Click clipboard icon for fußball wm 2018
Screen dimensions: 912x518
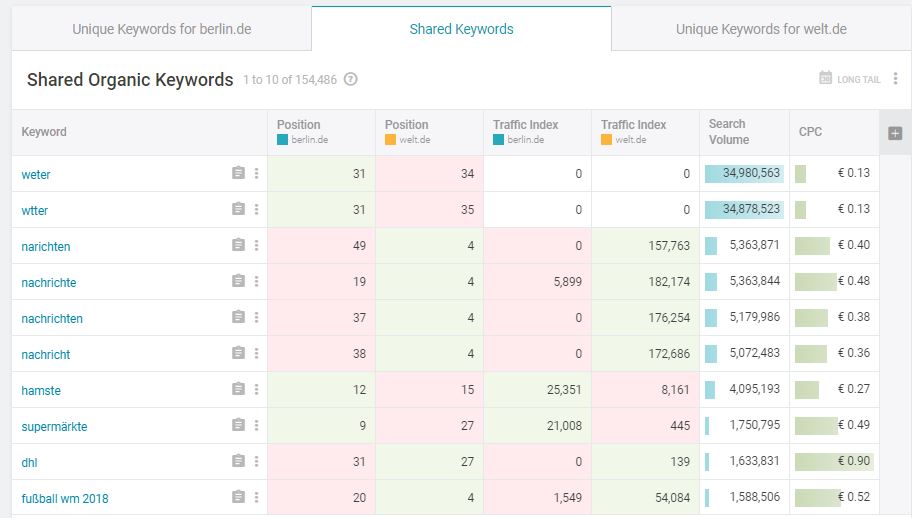(x=238, y=496)
